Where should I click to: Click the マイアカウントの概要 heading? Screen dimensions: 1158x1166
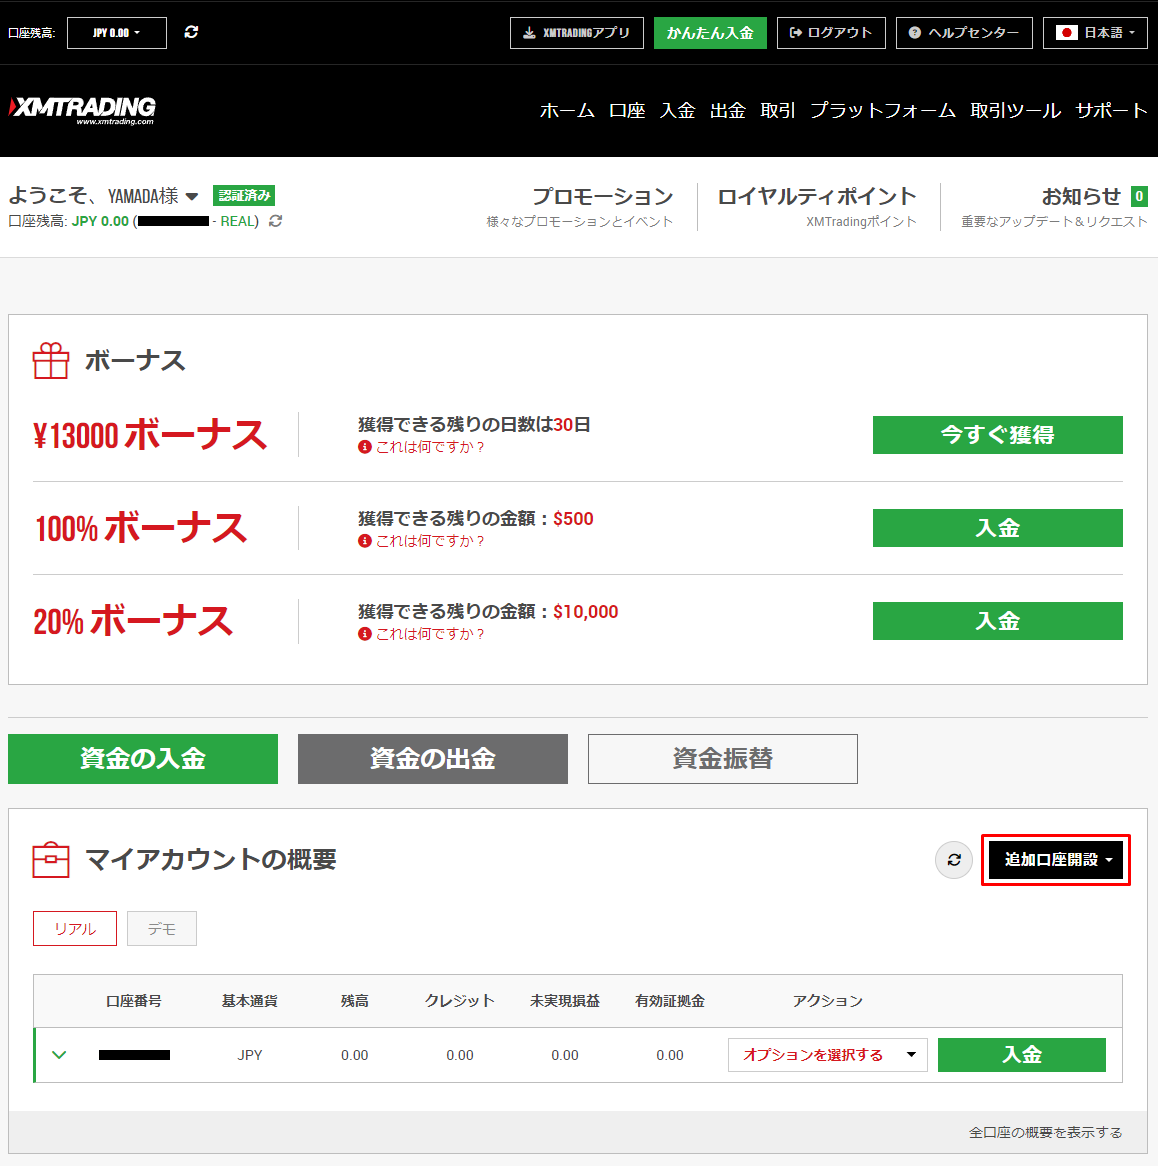click(x=210, y=860)
